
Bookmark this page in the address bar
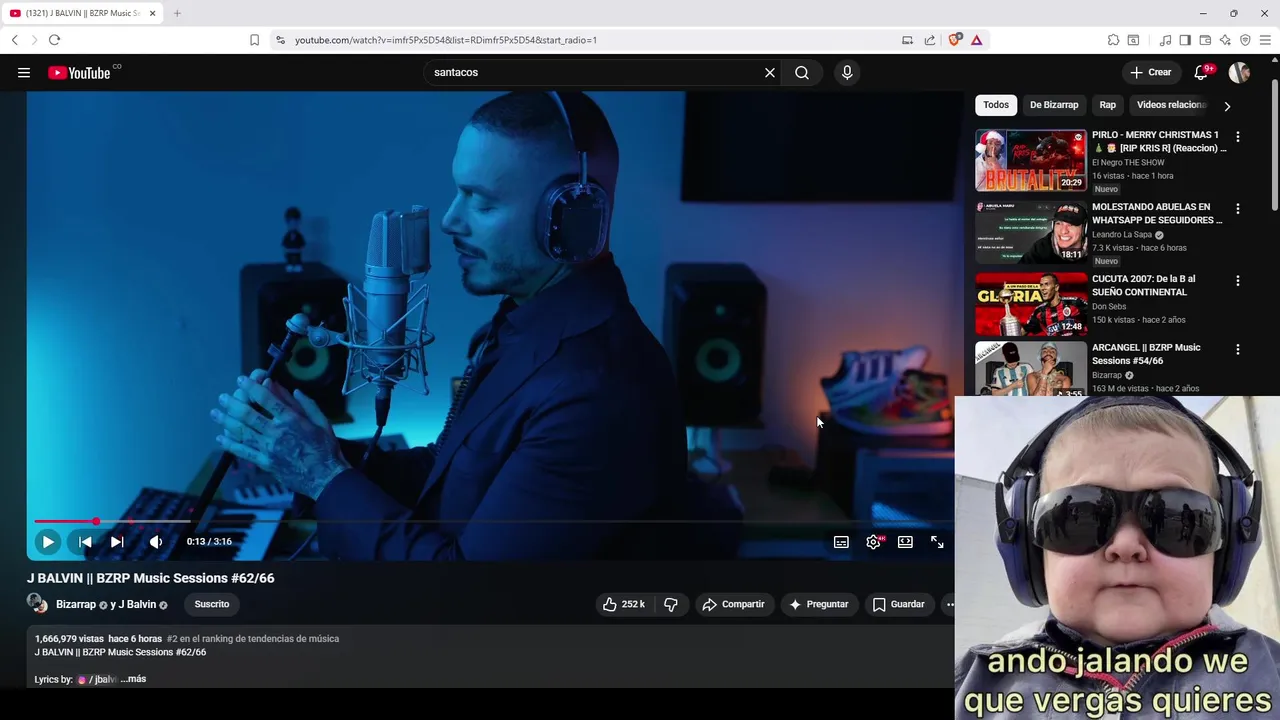[x=254, y=40]
